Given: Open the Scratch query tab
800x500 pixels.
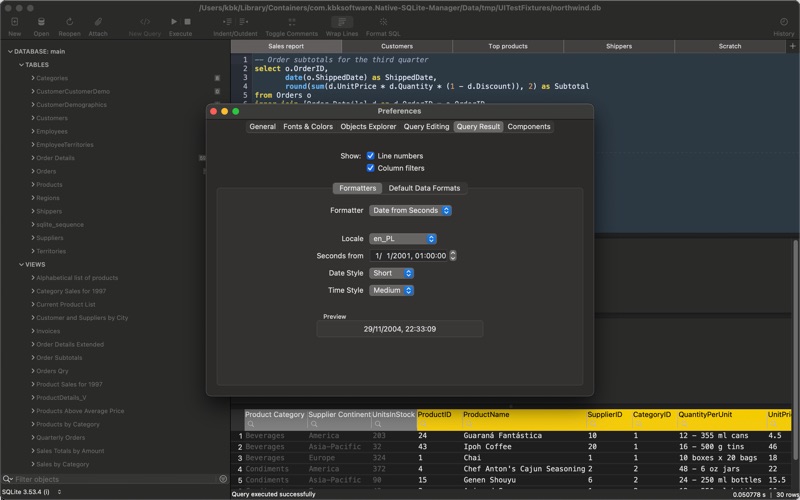Looking at the screenshot, I should pyautogui.click(x=730, y=46).
